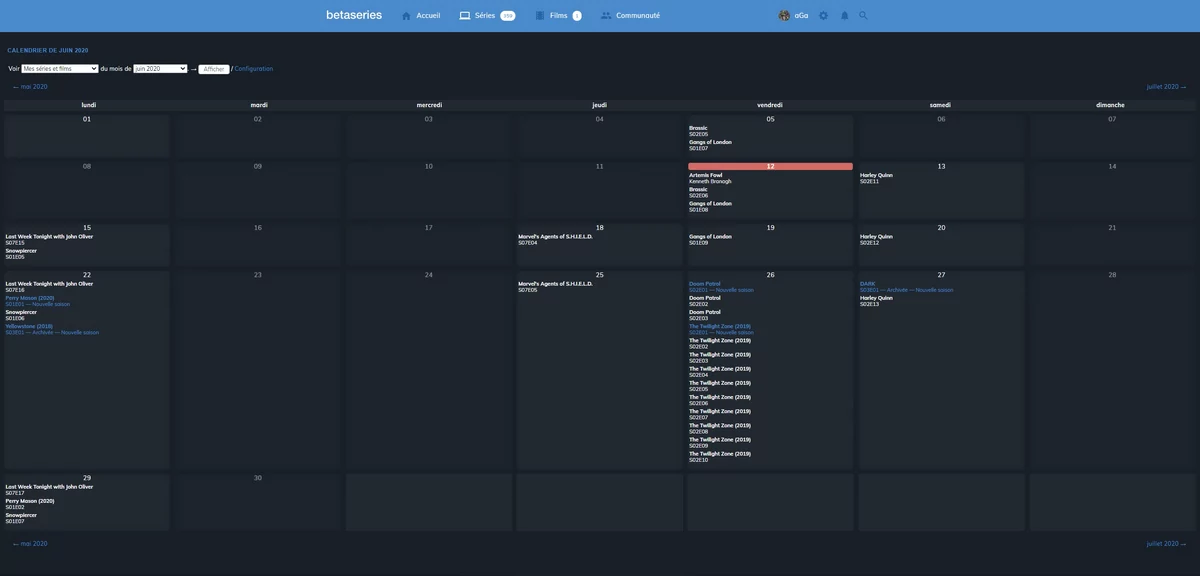
Task: Open Brassic S02E06 on the 12th
Action: 700,192
